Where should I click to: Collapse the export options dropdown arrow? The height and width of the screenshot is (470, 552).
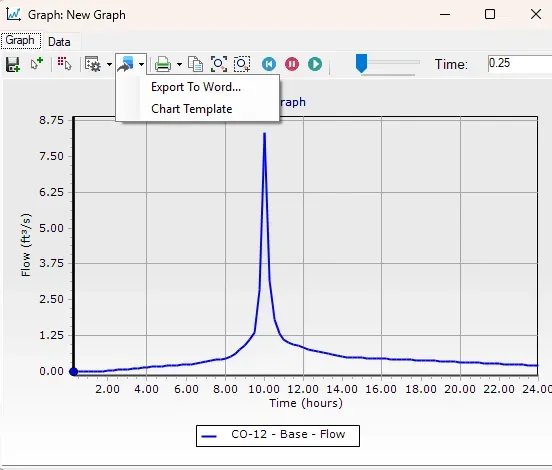click(x=142, y=64)
